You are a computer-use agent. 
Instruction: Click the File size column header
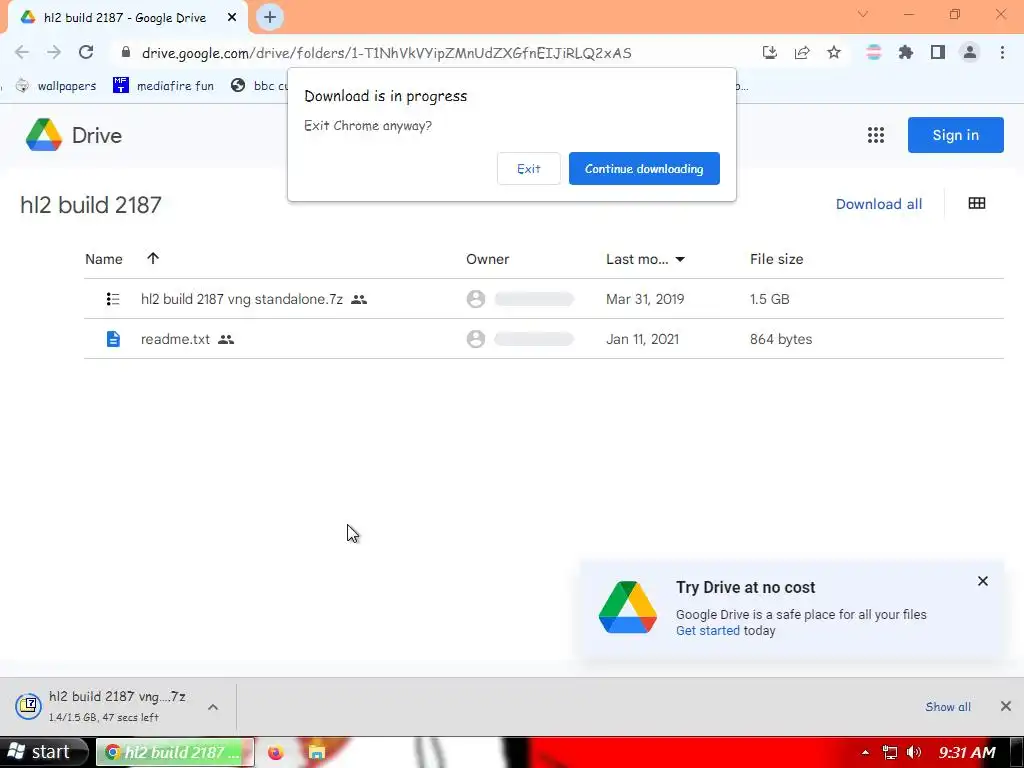[x=776, y=259]
